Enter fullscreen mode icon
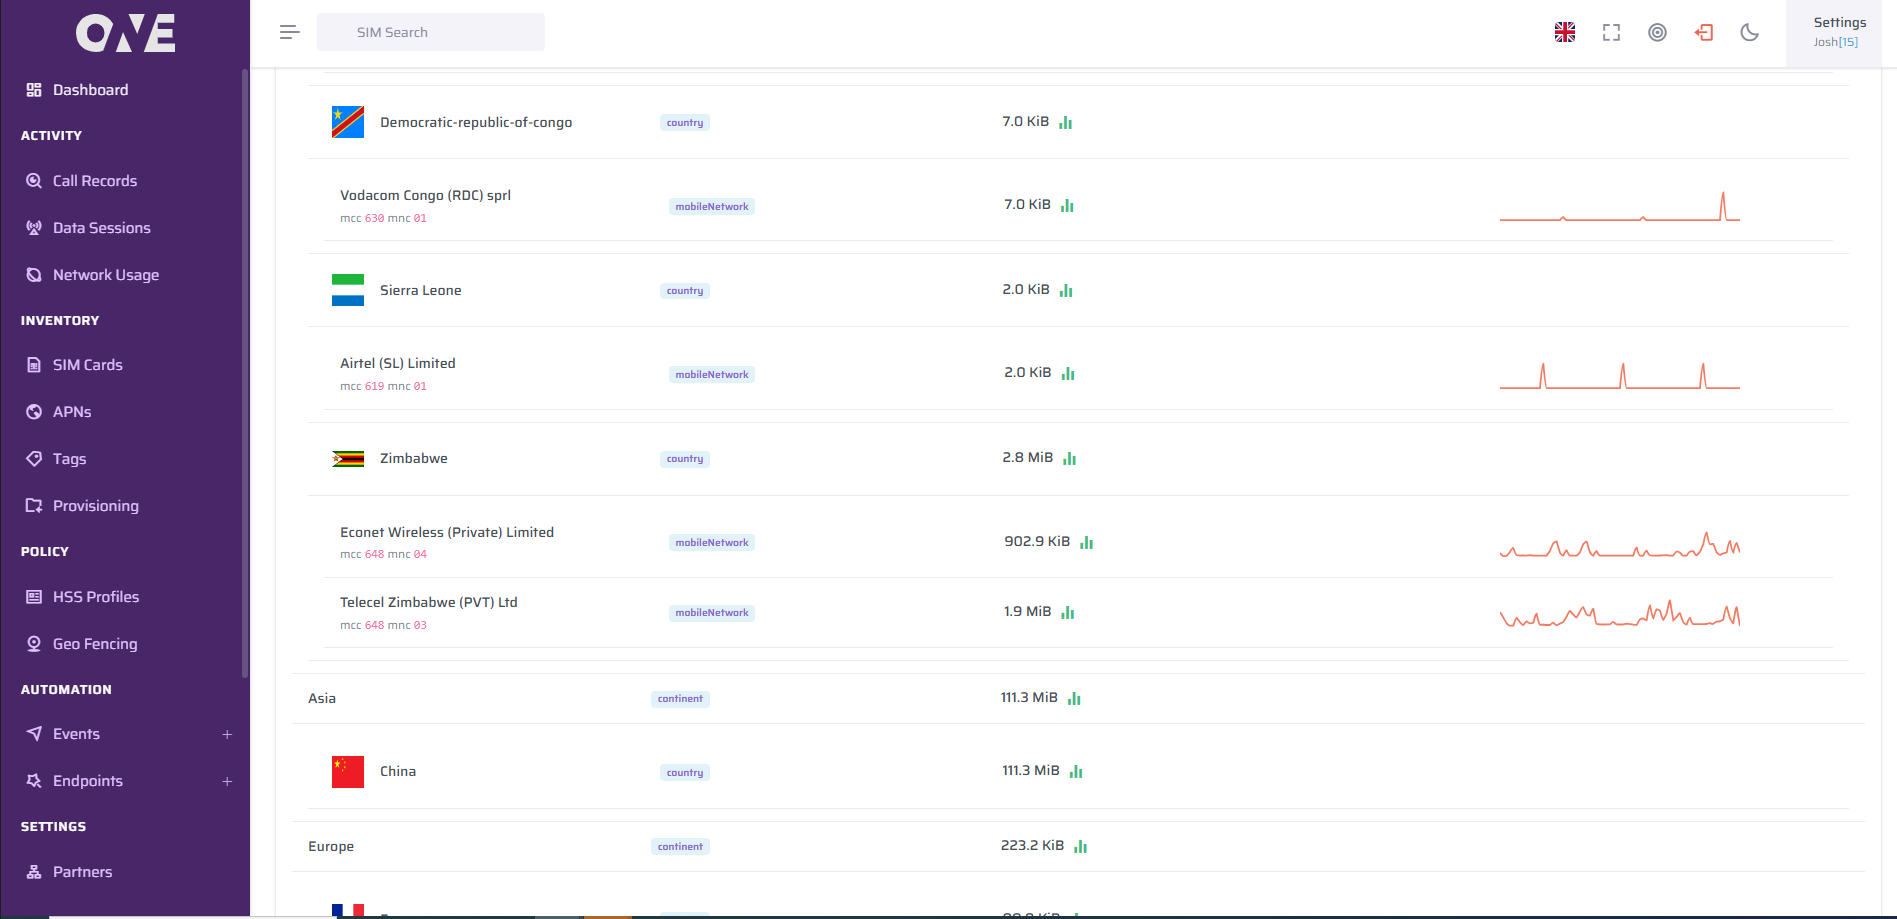The width and height of the screenshot is (1897, 919). [x=1611, y=32]
